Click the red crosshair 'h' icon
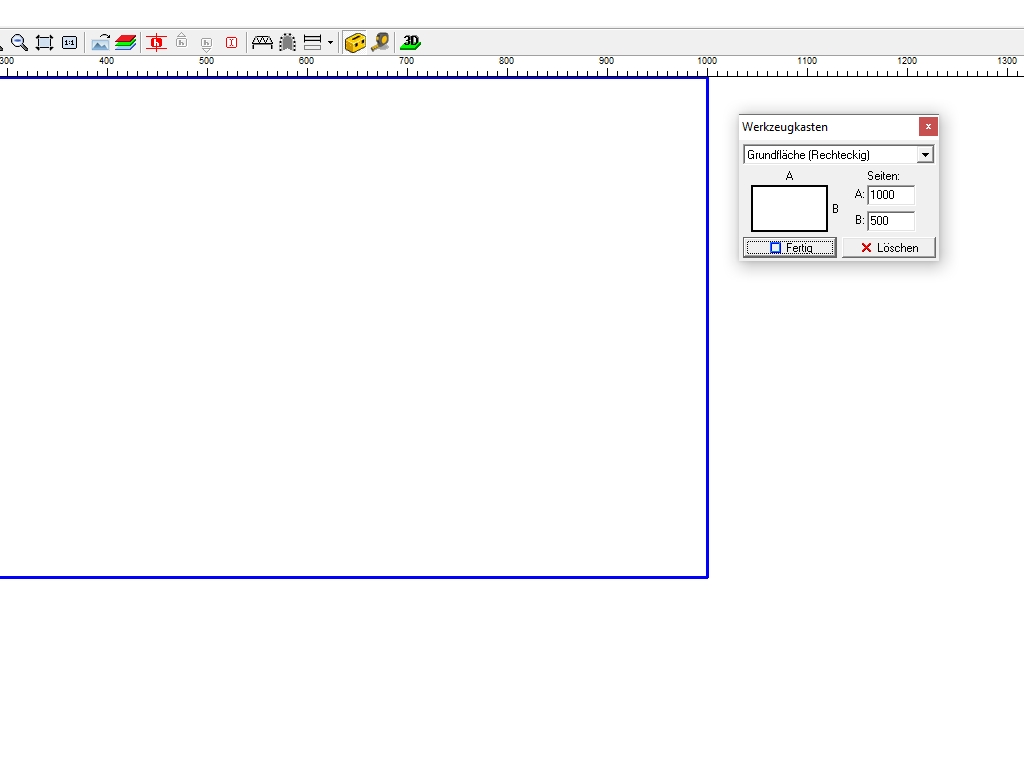This screenshot has height=768, width=1024. coord(156,42)
